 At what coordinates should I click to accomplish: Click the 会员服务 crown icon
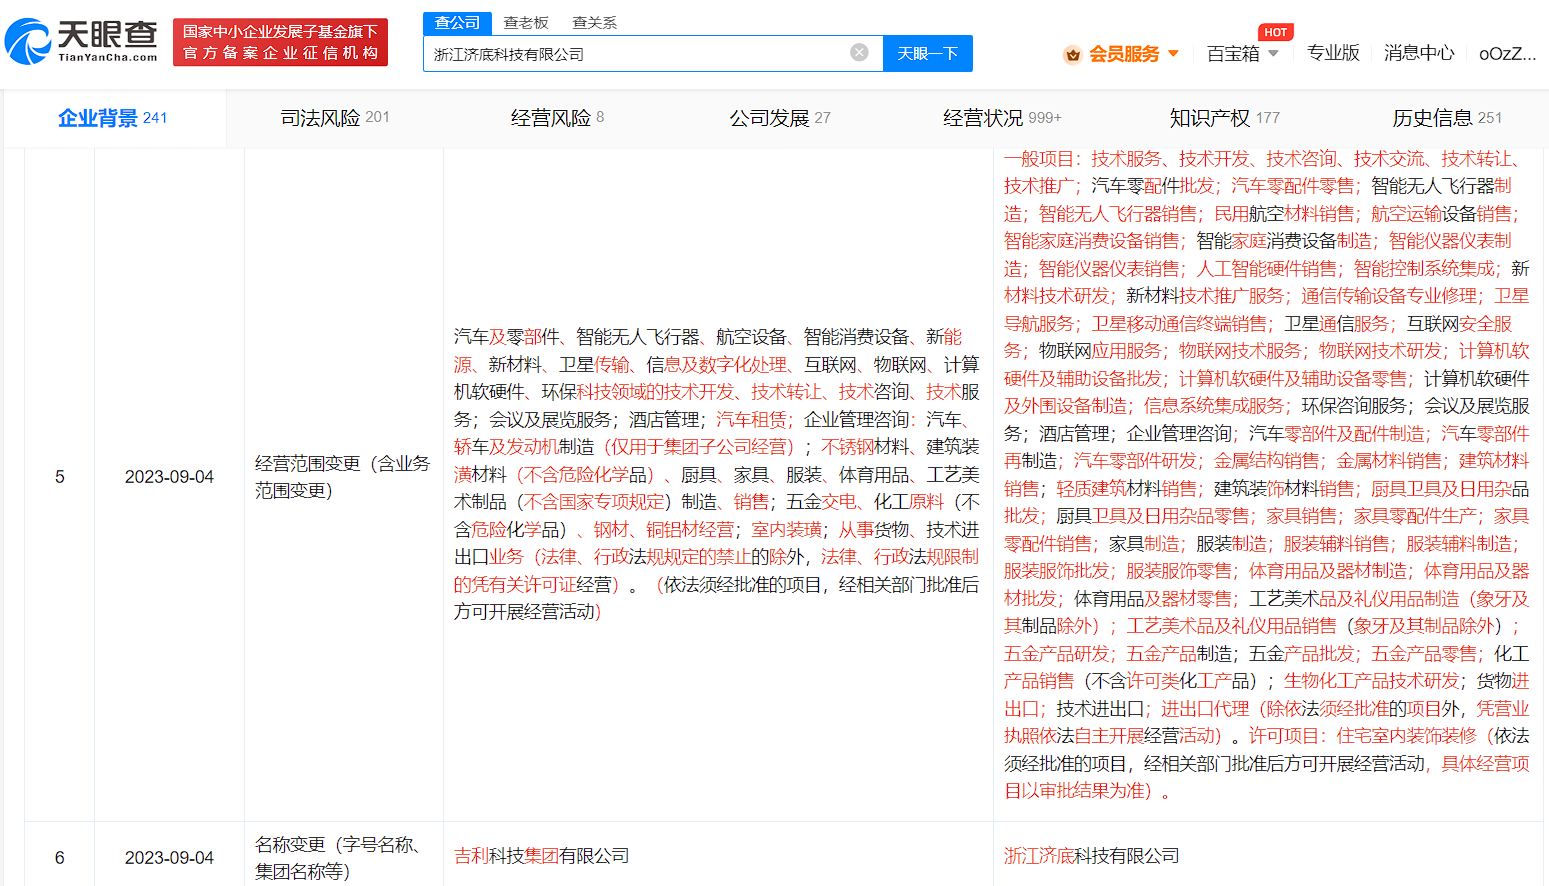click(x=1072, y=54)
